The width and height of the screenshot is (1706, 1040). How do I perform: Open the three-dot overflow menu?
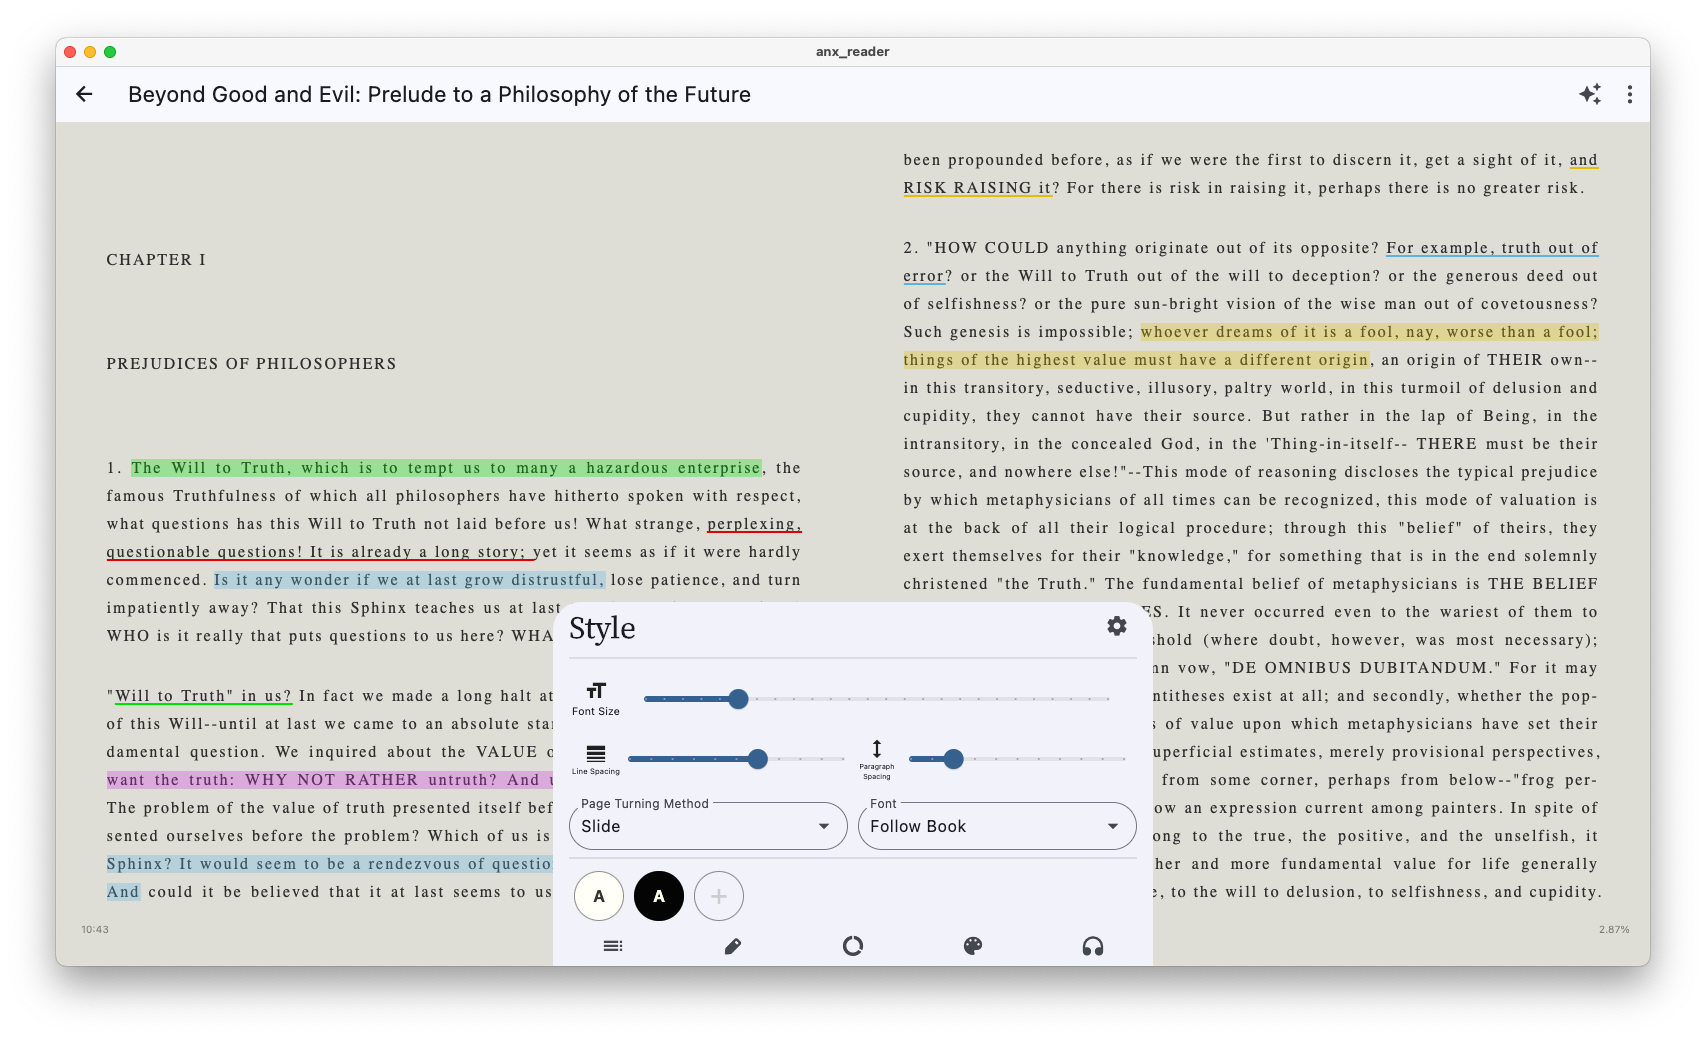pos(1629,94)
